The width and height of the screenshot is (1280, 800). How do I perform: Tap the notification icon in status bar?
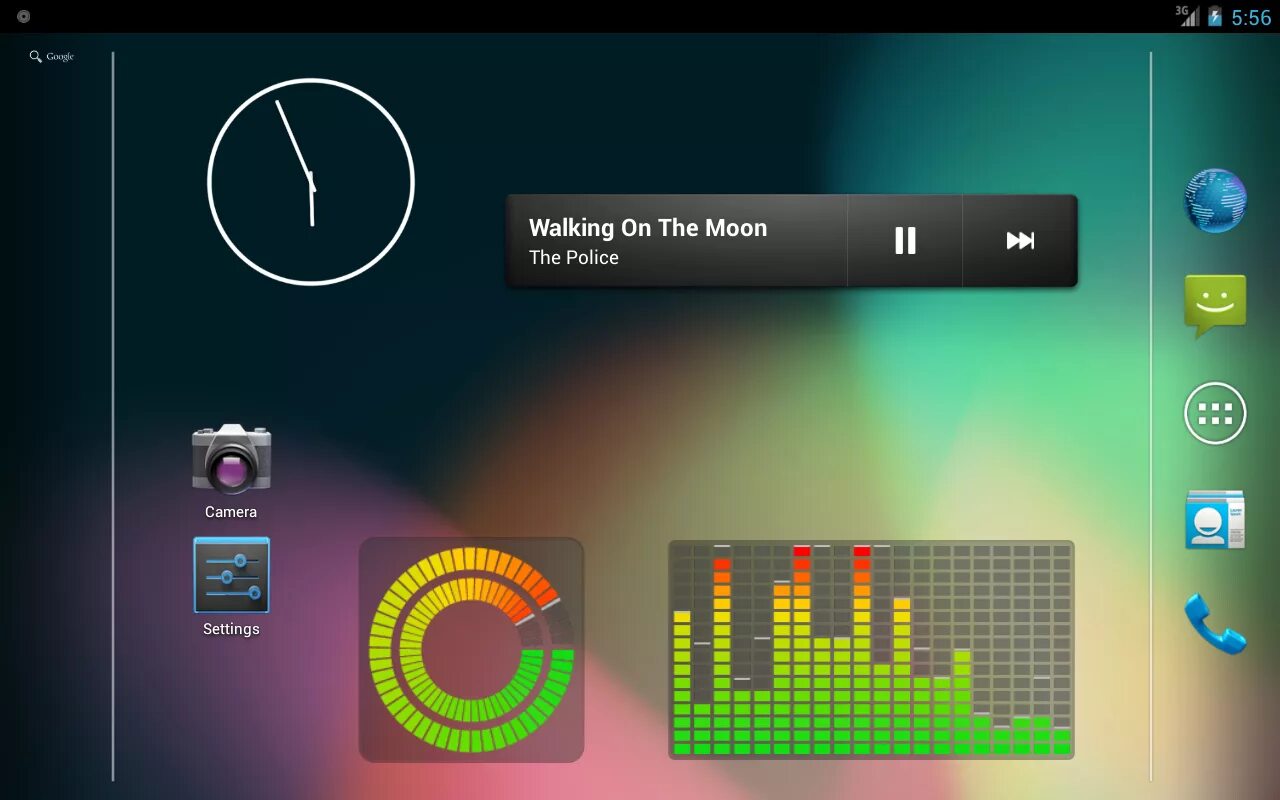click(23, 16)
